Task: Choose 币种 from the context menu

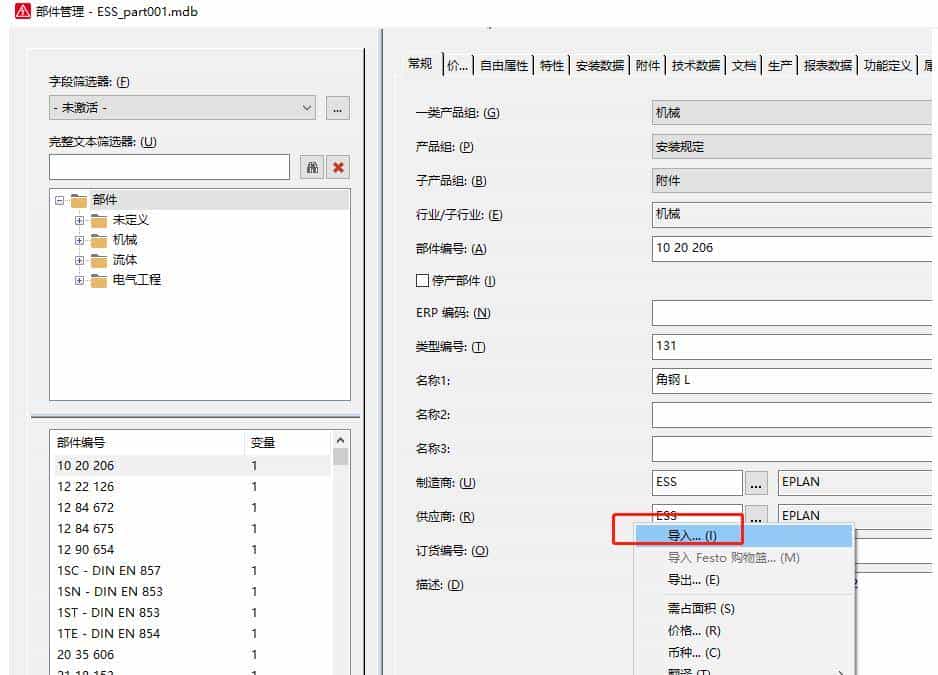Action: coord(692,655)
